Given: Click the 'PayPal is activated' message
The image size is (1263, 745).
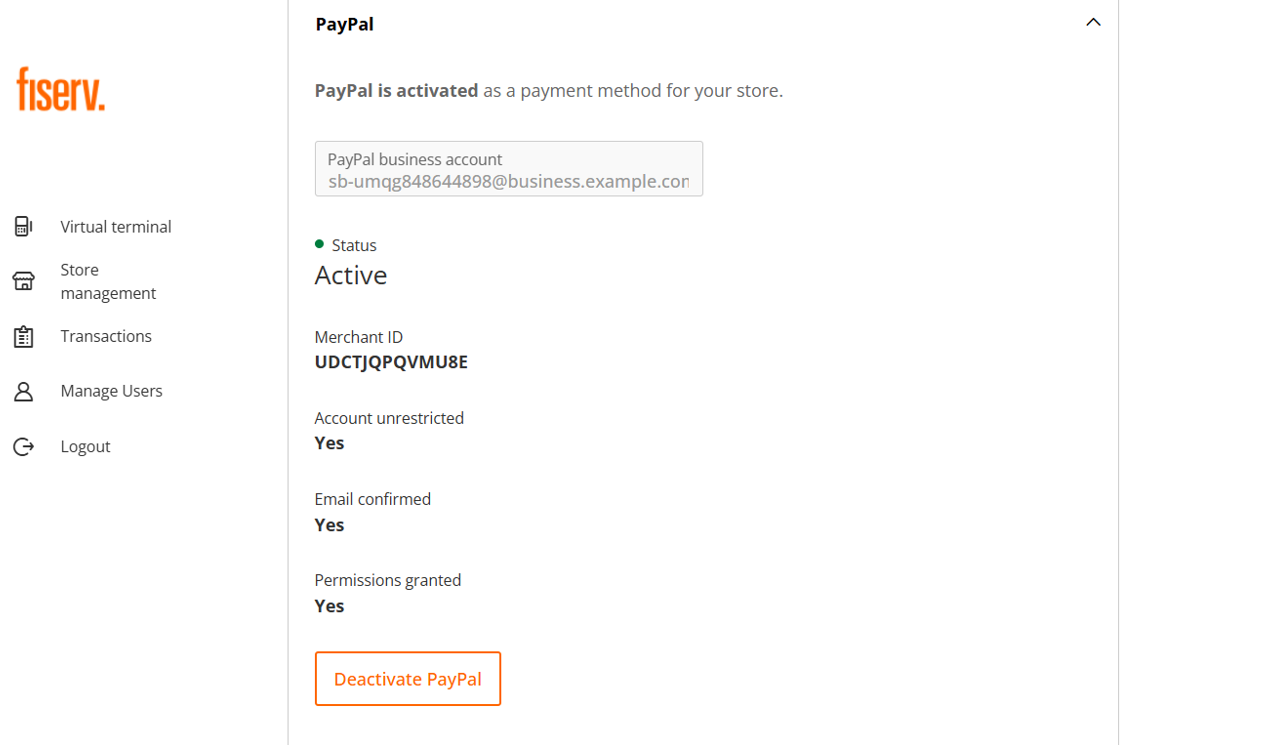Looking at the screenshot, I should [x=396, y=90].
